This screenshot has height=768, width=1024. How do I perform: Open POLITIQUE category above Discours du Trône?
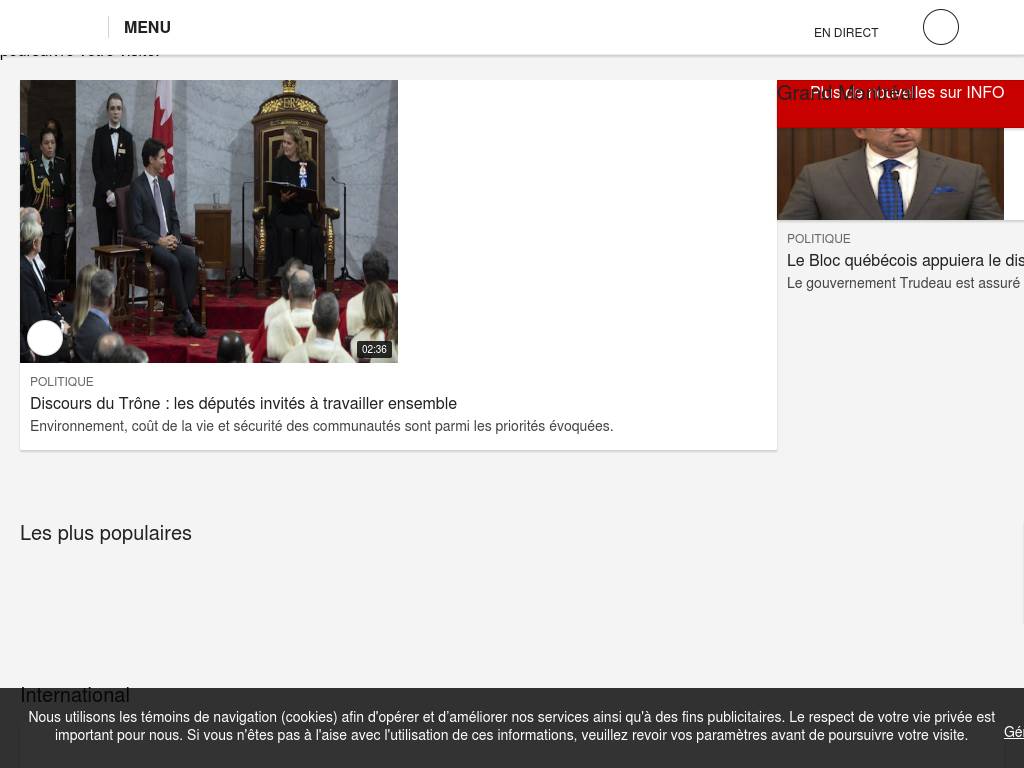[62, 382]
